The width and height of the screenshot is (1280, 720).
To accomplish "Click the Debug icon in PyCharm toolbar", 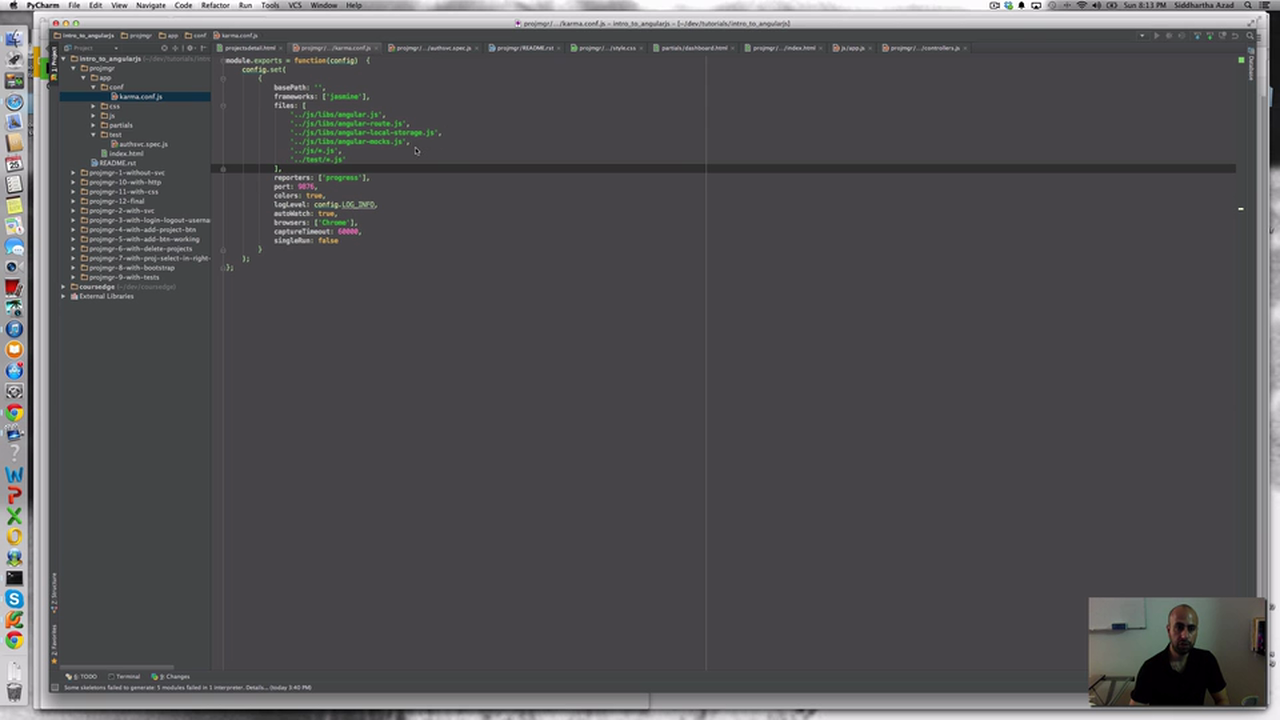I will coord(1170,35).
